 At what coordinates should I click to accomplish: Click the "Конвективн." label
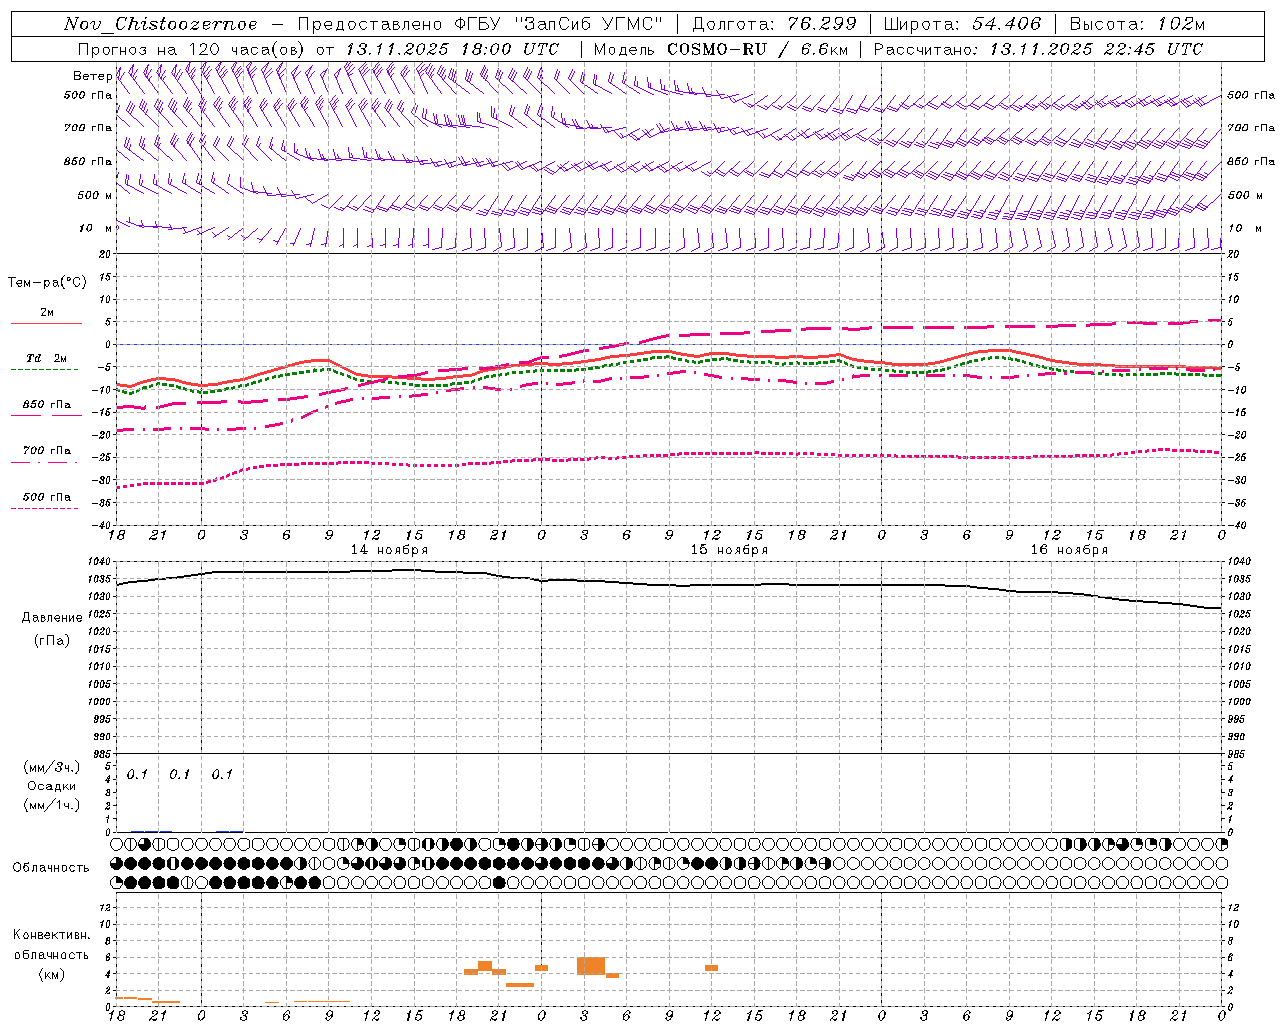(x=52, y=935)
